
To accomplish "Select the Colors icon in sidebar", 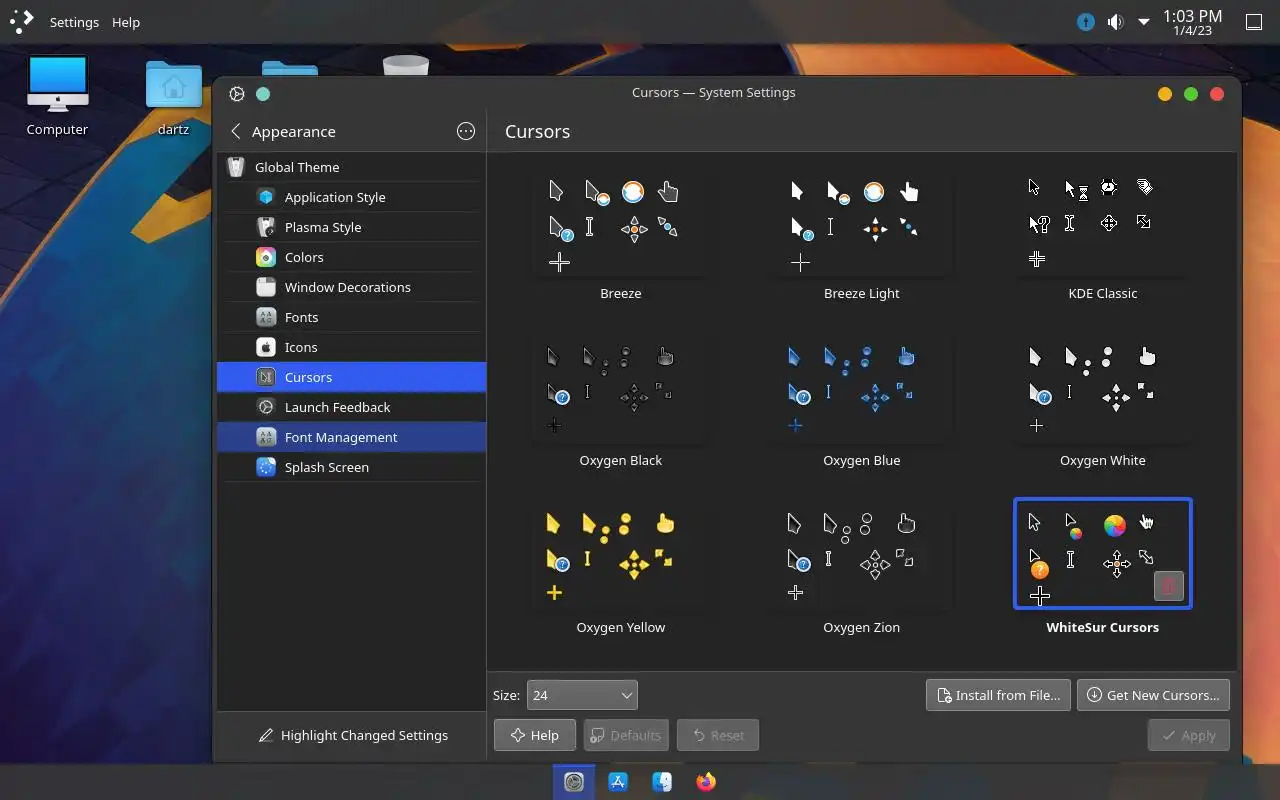I will tap(265, 257).
